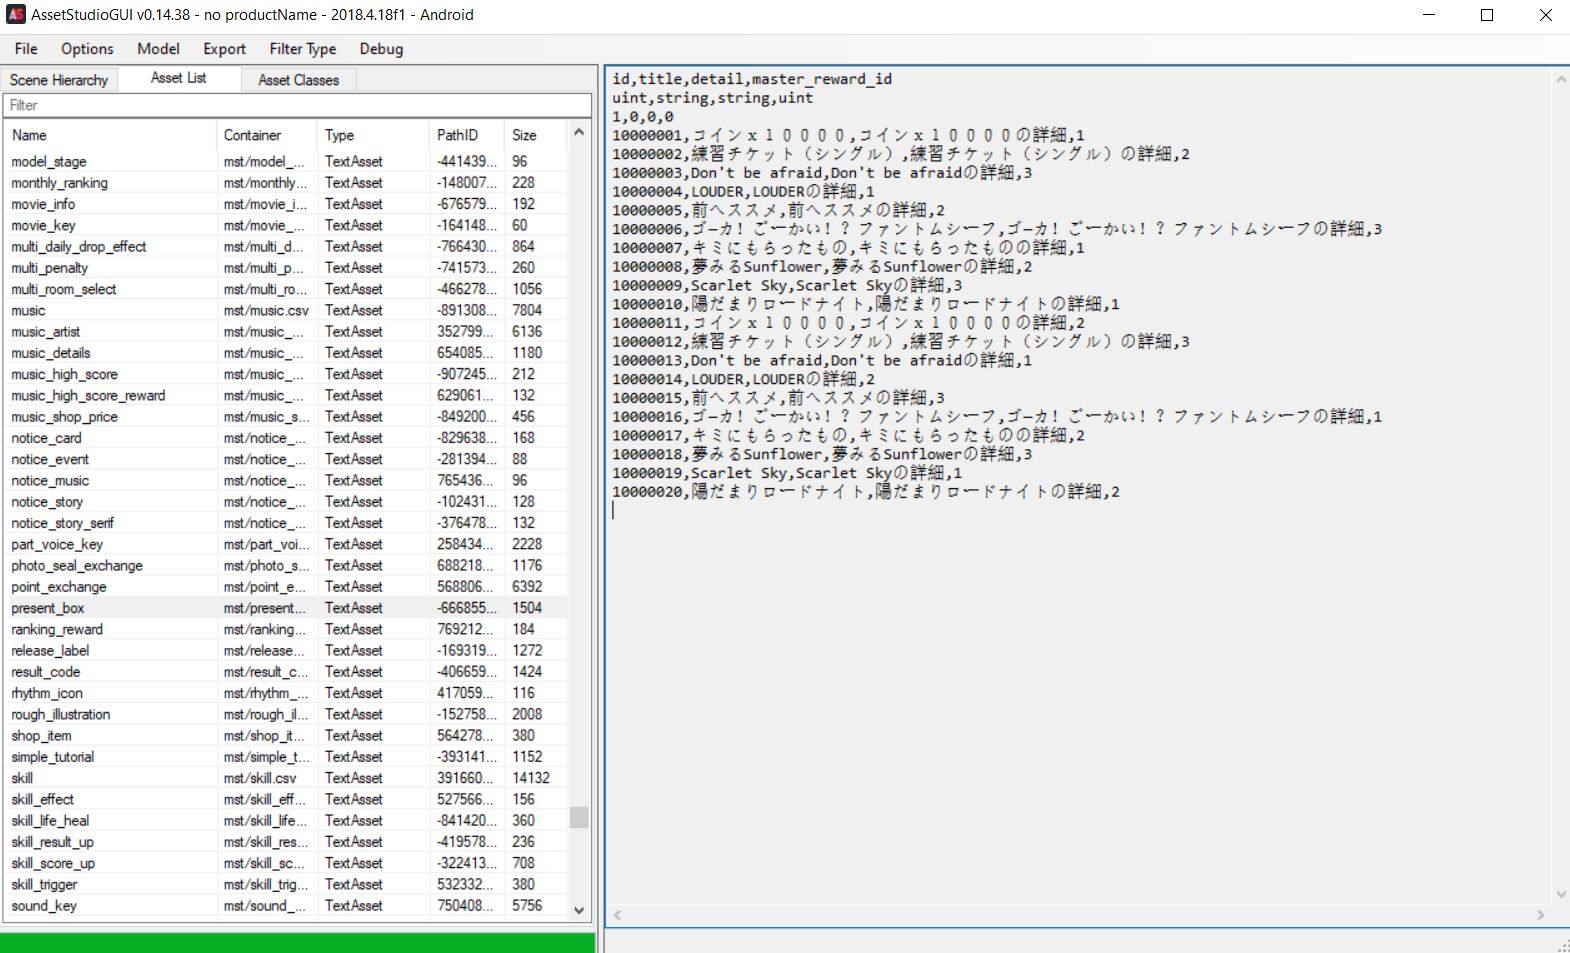Image resolution: width=1570 pixels, height=953 pixels.
Task: Click the asset list scroll-down arrow
Action: [579, 910]
